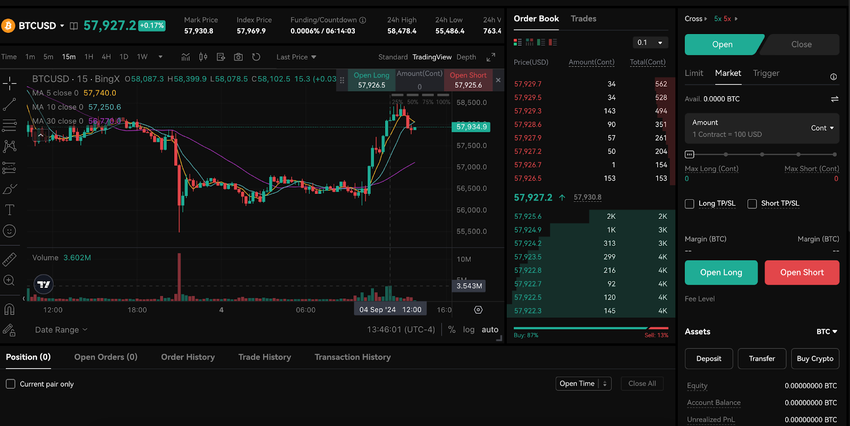Collapse the indicator legend arrow
Image resolution: width=850 pixels, height=426 pixels.
pyautogui.click(x=41, y=135)
